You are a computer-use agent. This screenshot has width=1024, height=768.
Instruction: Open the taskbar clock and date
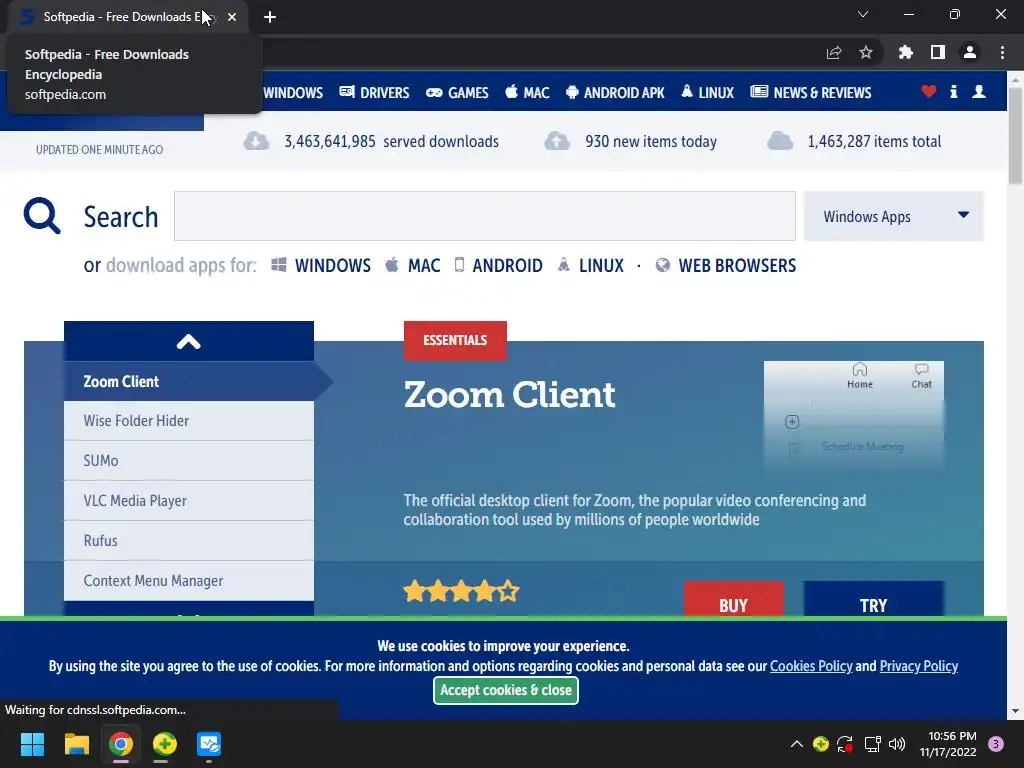[948, 744]
